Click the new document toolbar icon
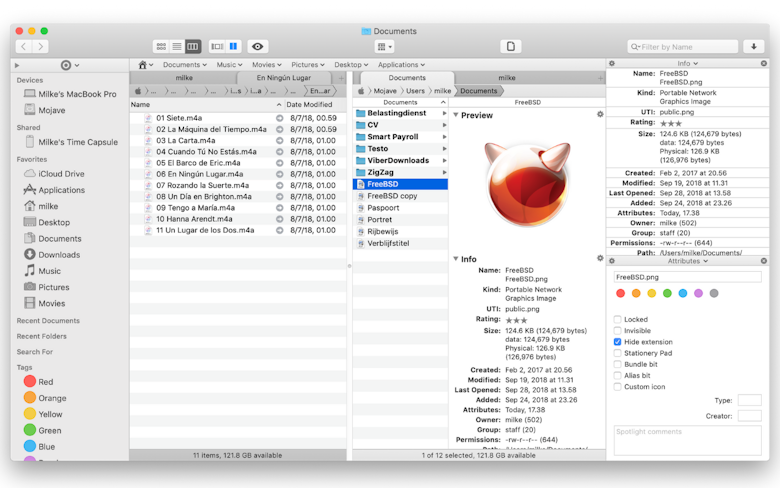 510,47
